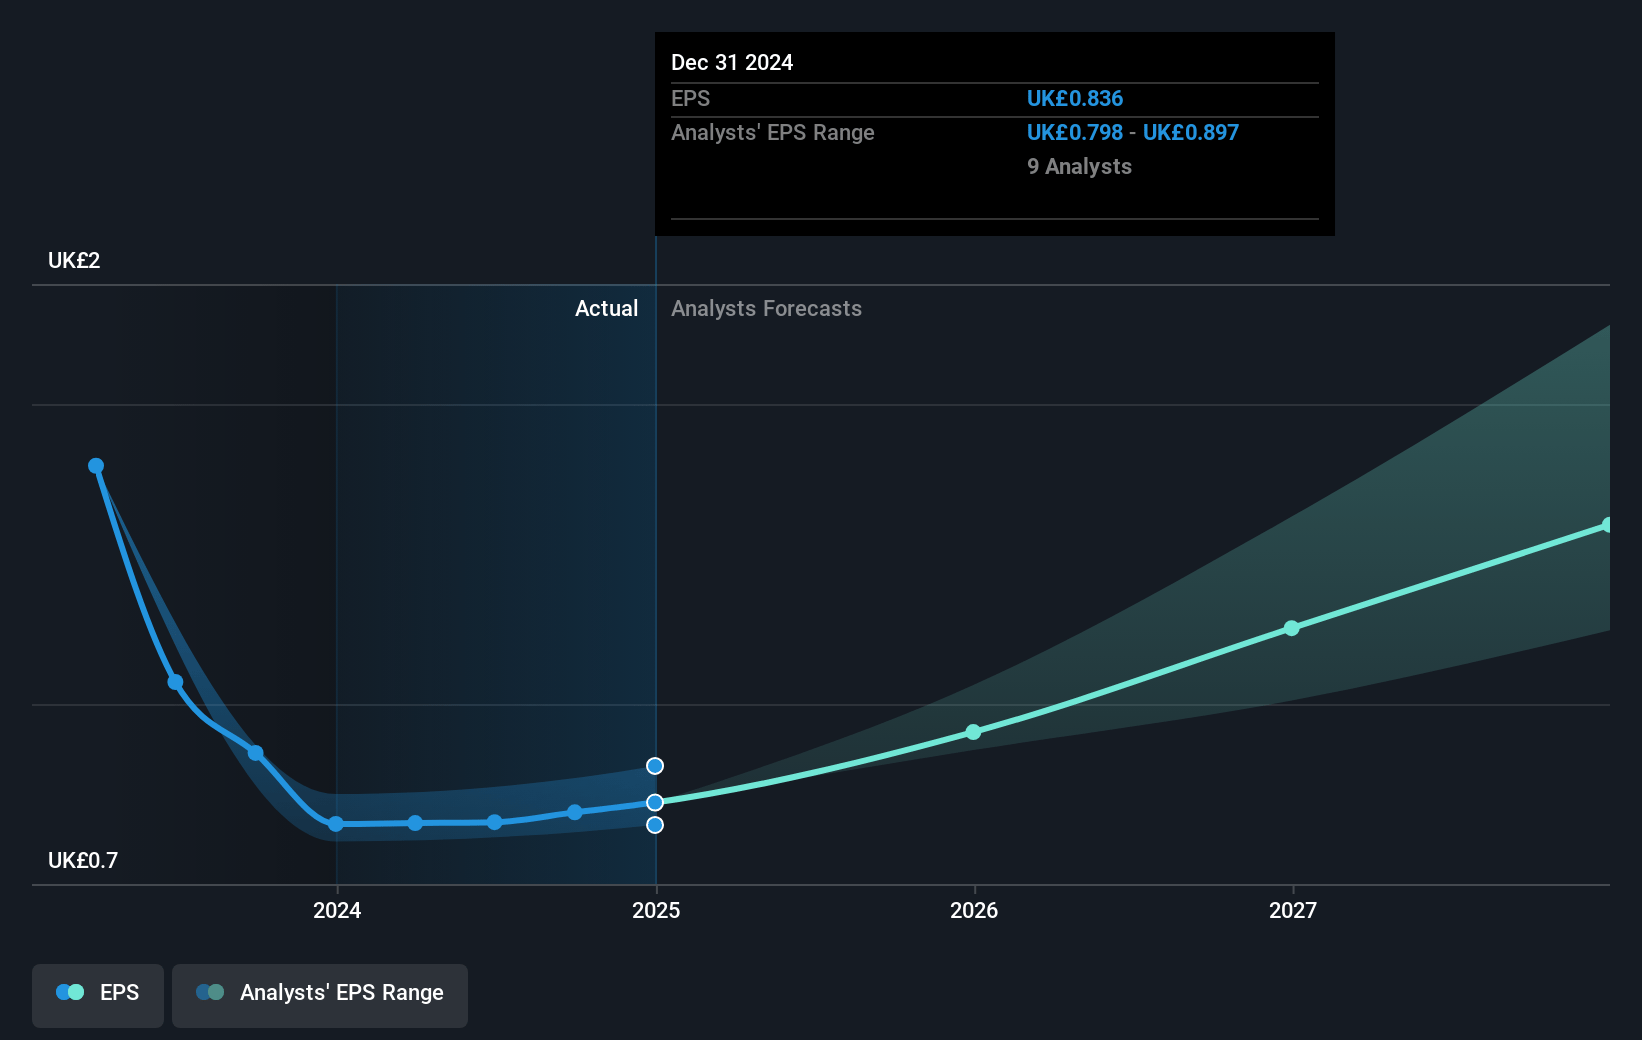The height and width of the screenshot is (1040, 1642).
Task: Select the upper analyst range marker at 2025
Action: 655,766
